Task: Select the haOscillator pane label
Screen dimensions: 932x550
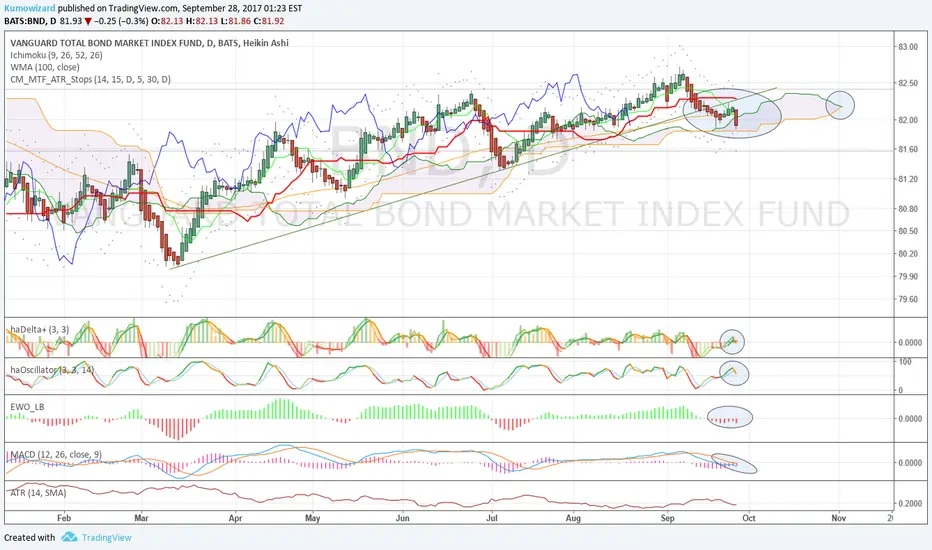Action: coord(52,370)
